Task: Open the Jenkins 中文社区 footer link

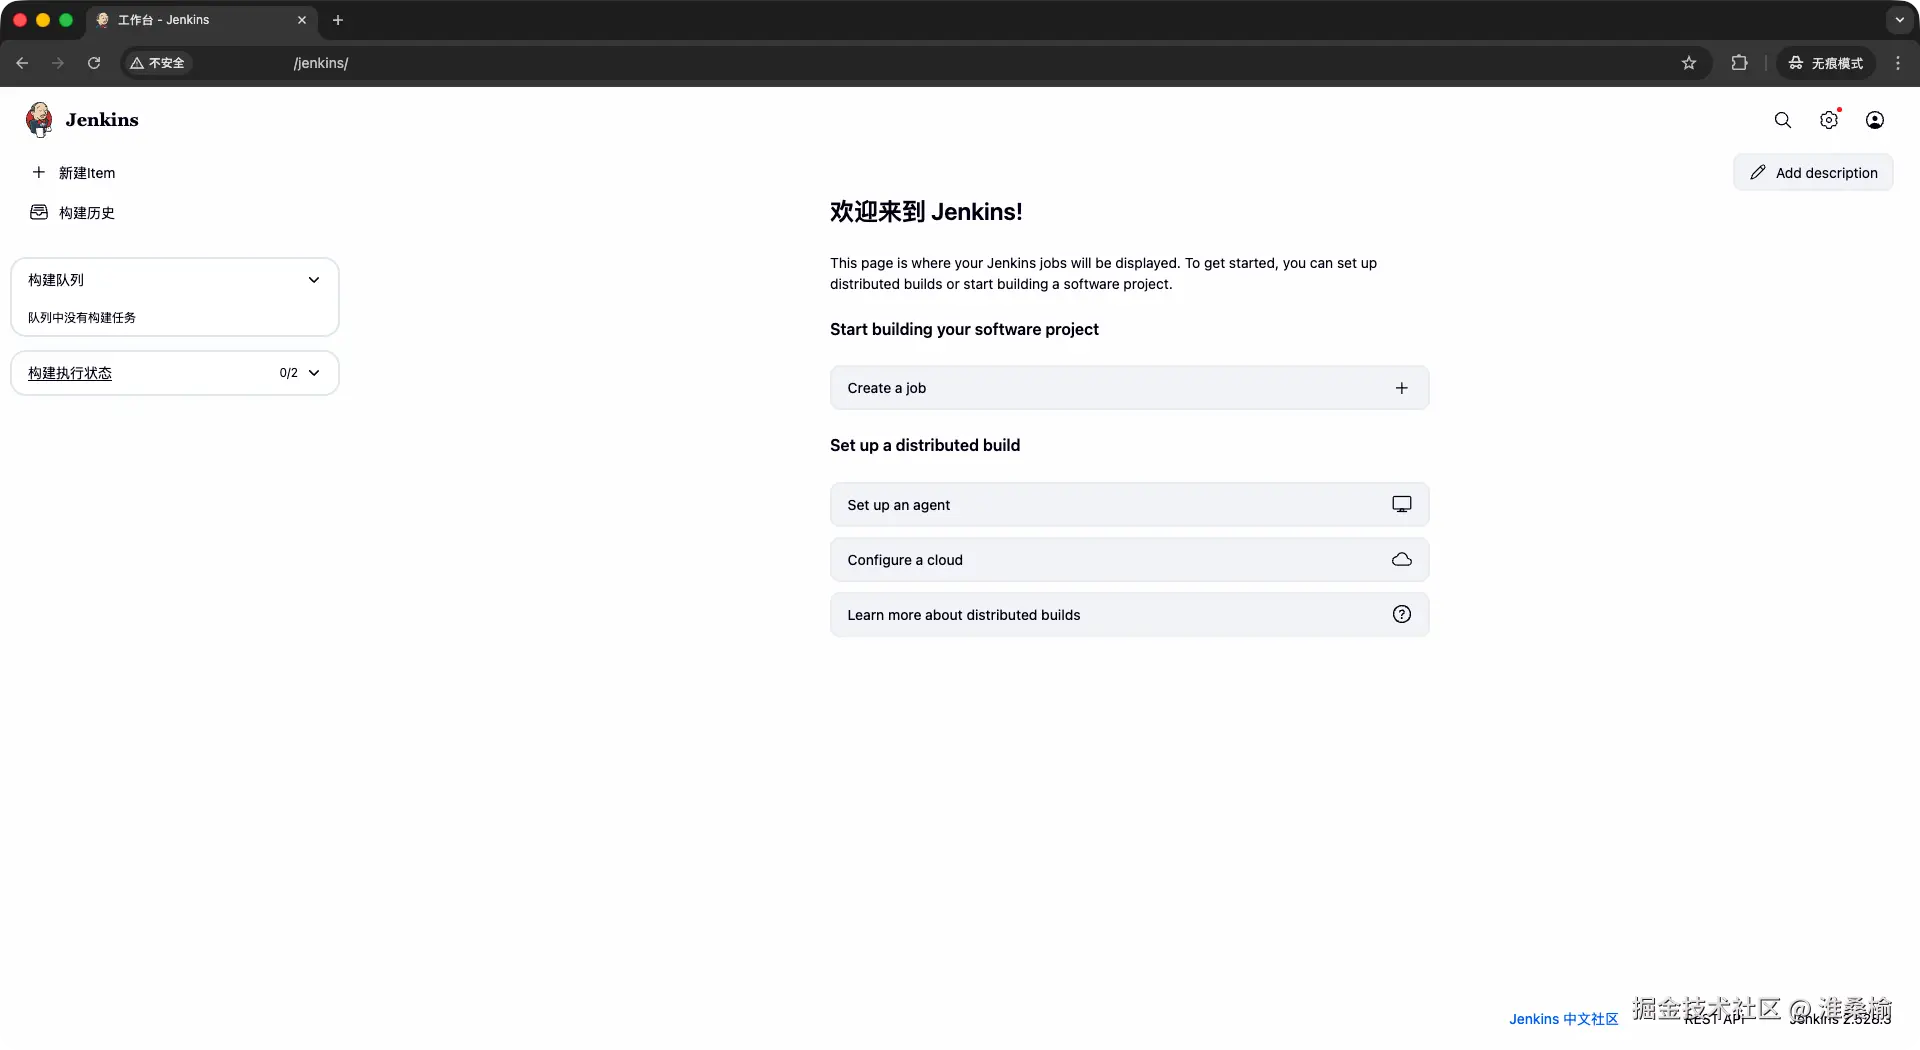Action: (1563, 1019)
